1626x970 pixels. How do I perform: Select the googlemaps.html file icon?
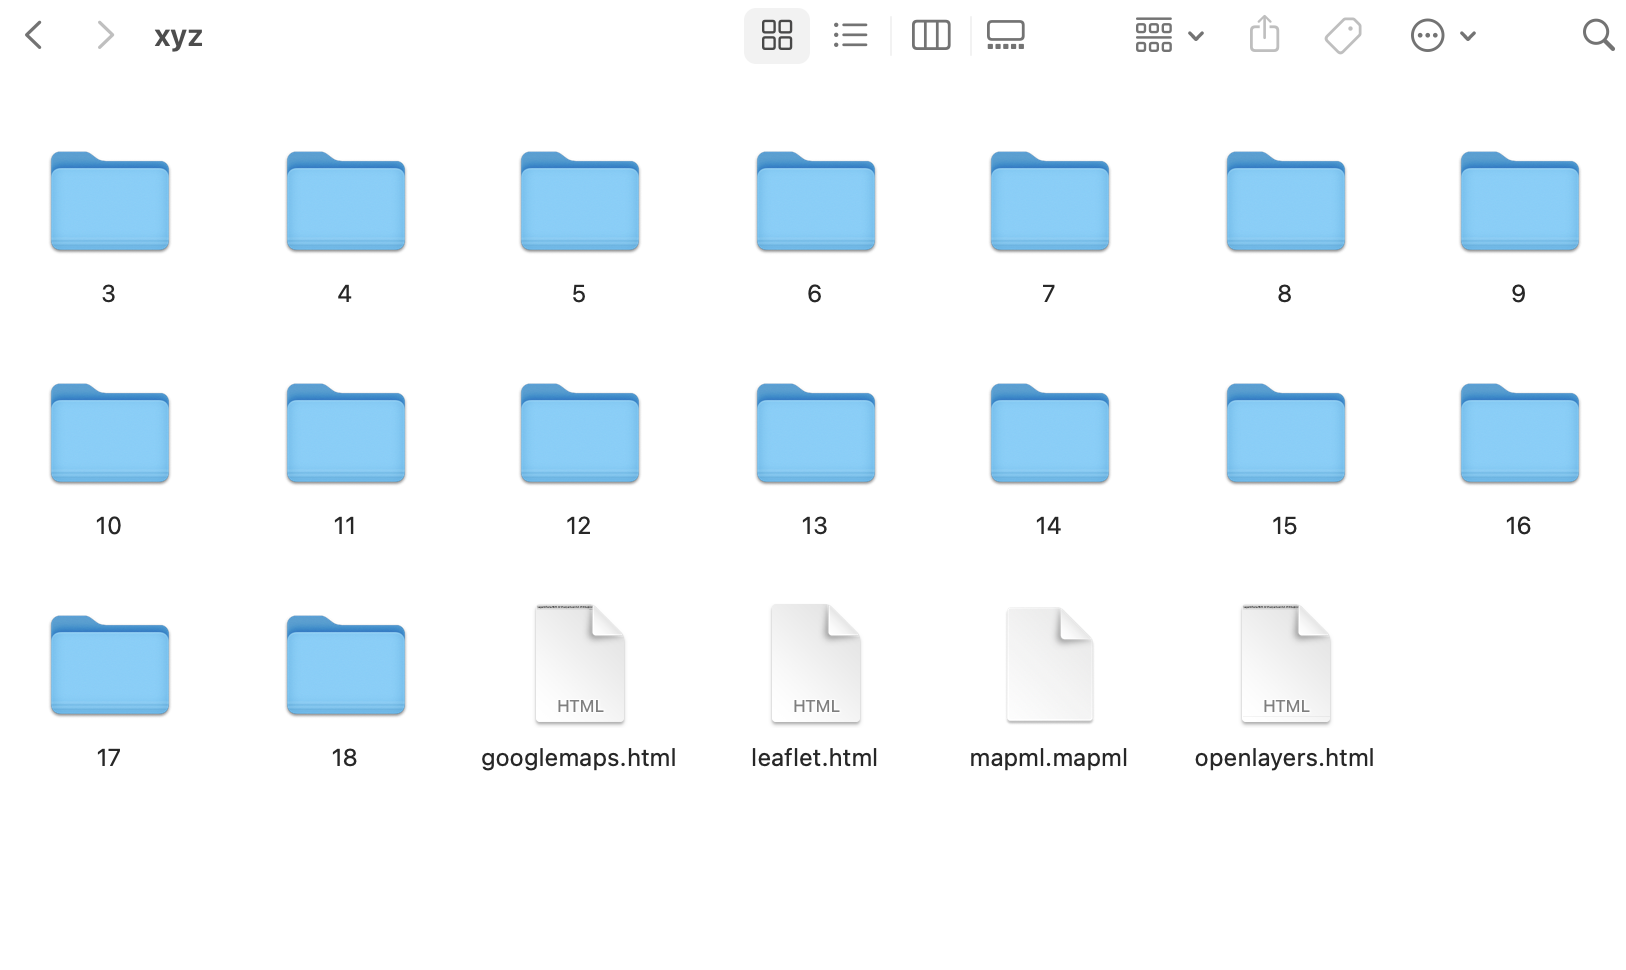[580, 663]
